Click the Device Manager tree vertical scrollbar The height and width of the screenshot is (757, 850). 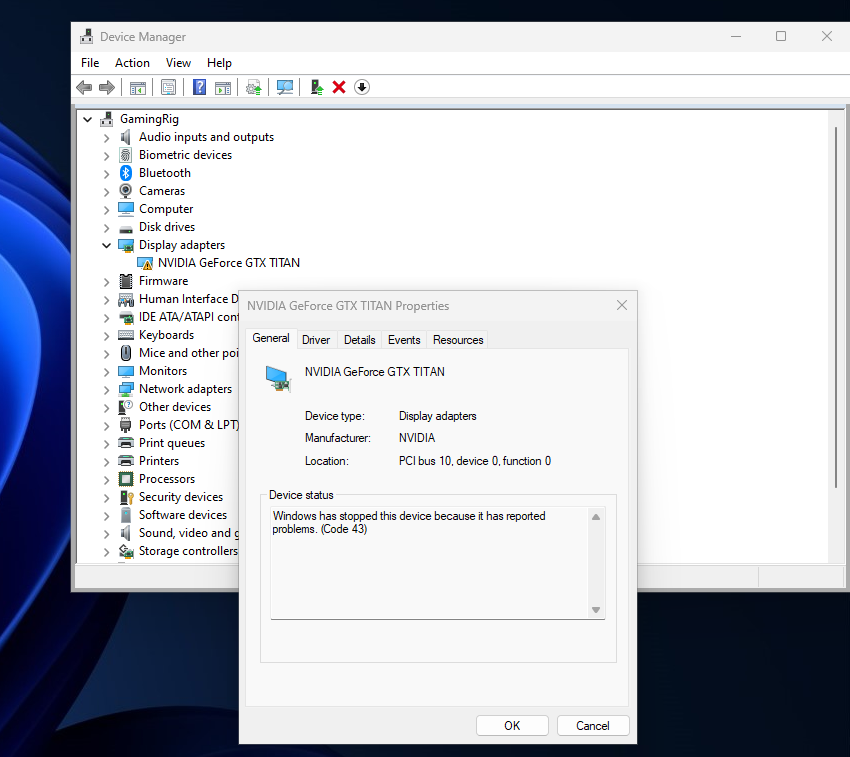(x=836, y=308)
